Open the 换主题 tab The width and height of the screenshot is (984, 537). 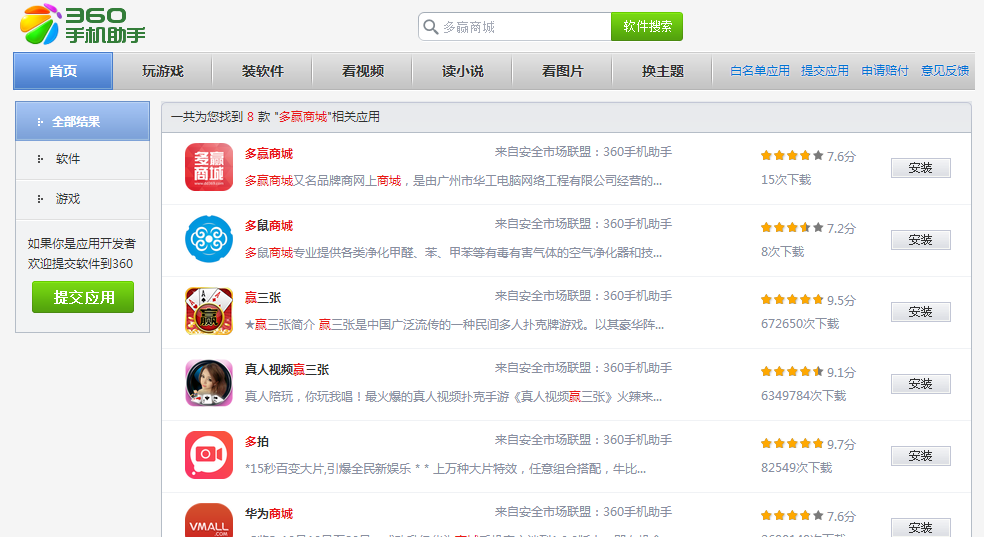pos(662,71)
